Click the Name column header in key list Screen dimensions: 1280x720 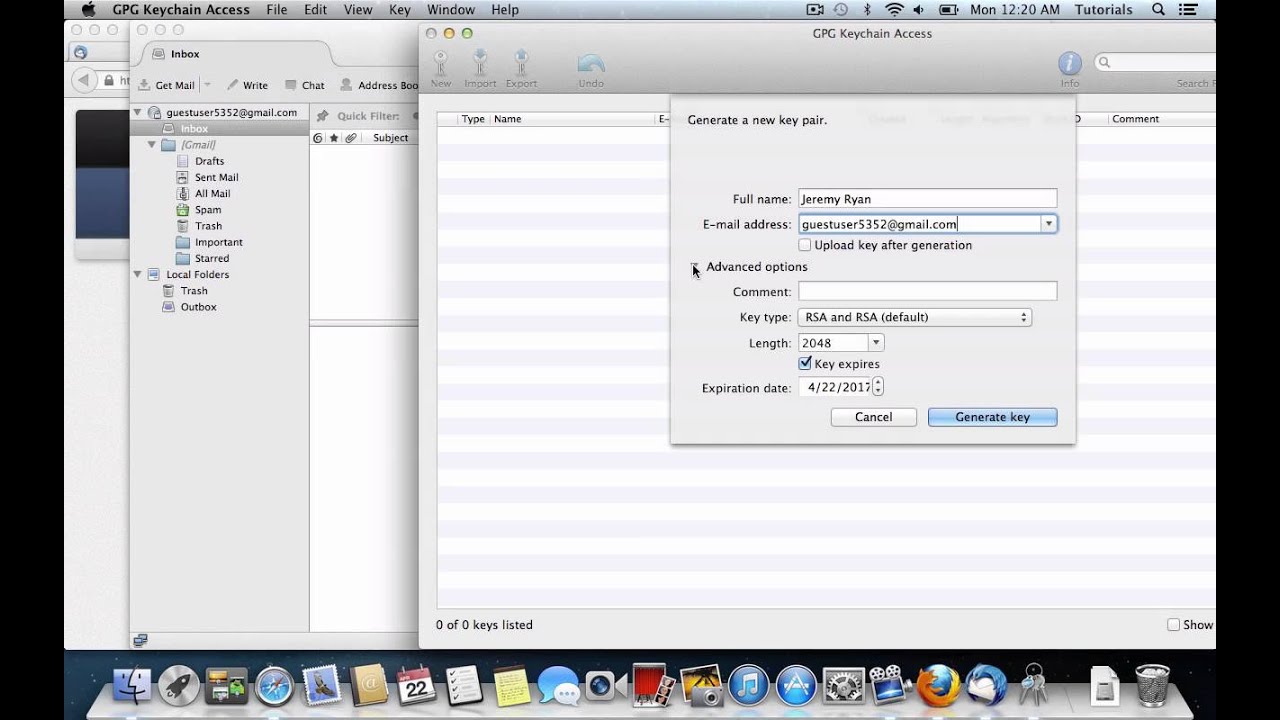pyautogui.click(x=571, y=119)
